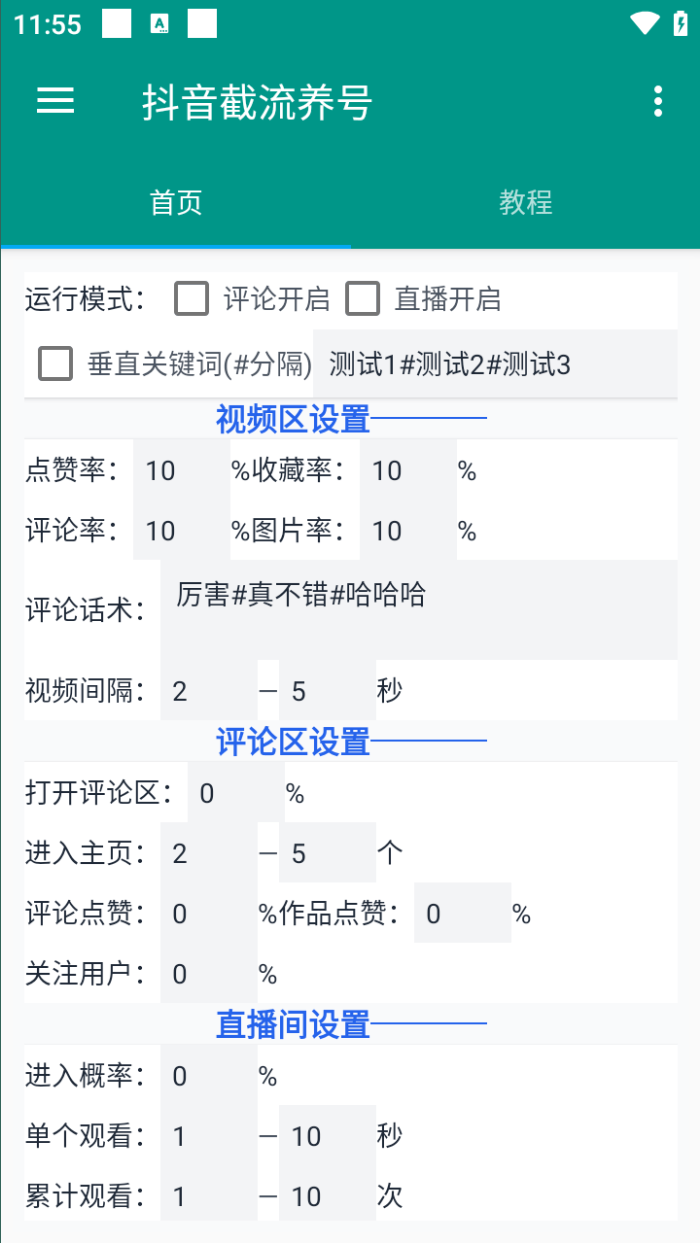Screen dimensions: 700x1243
Task: Click the 累计观看 maximum count field
Action: coord(327,1196)
